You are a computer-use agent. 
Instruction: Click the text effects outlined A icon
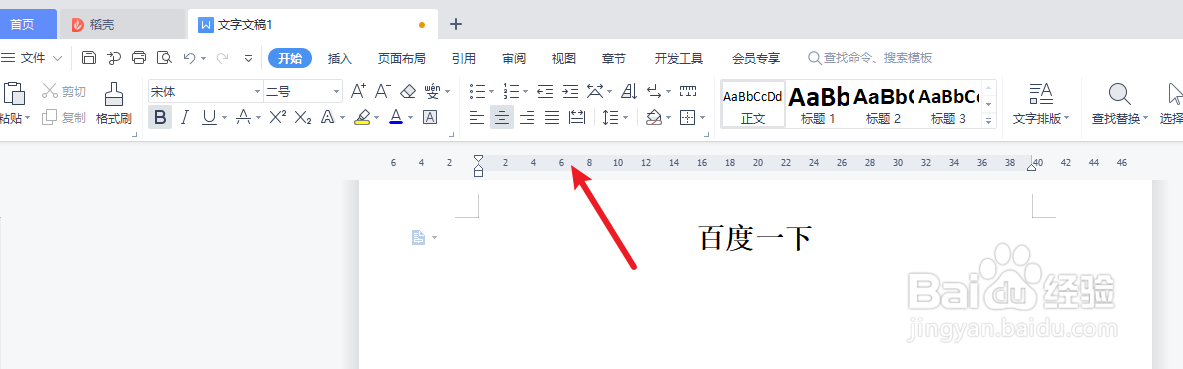click(x=327, y=117)
